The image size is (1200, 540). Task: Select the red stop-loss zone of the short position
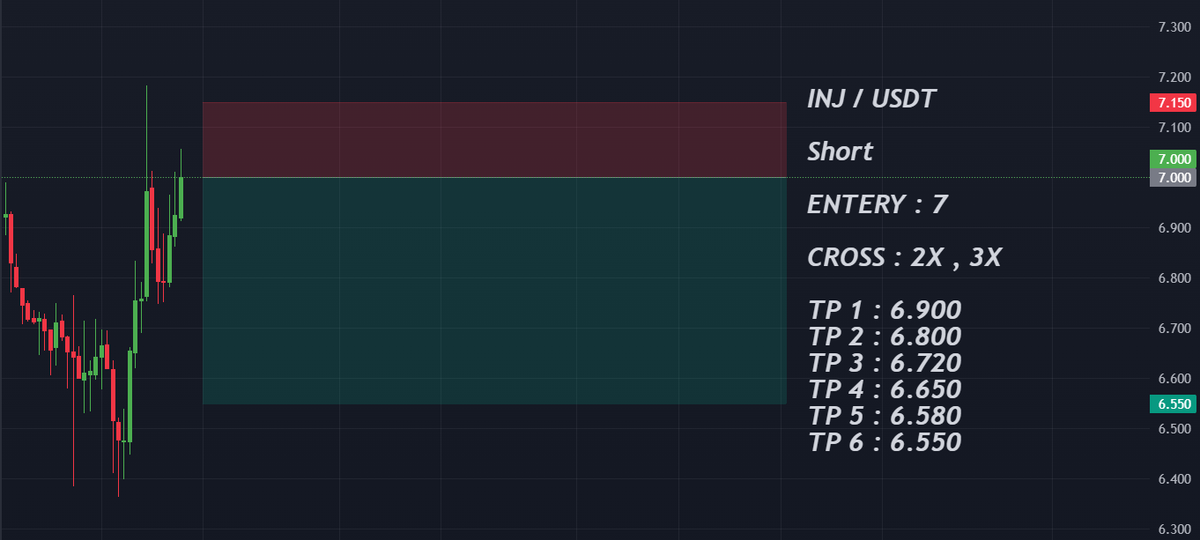coord(494,139)
